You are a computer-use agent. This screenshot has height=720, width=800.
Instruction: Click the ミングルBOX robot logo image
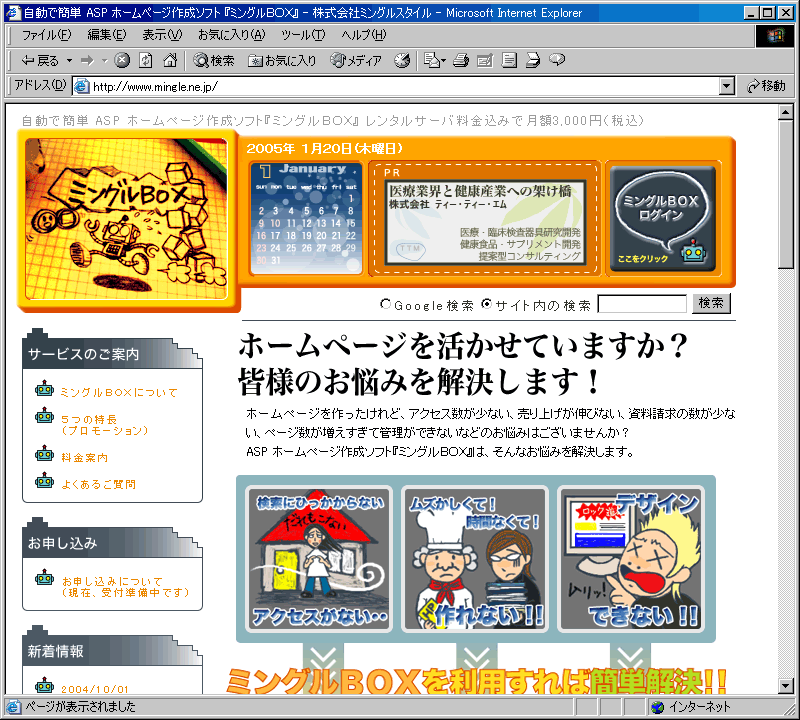(126, 218)
